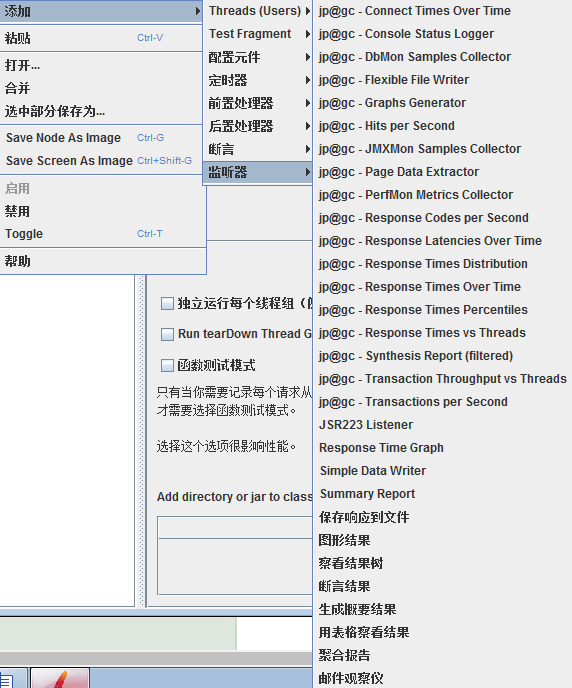This screenshot has width=572, height=688.
Task: Choose jp@gc - Response Latencies Over Time
Action: coord(443,241)
